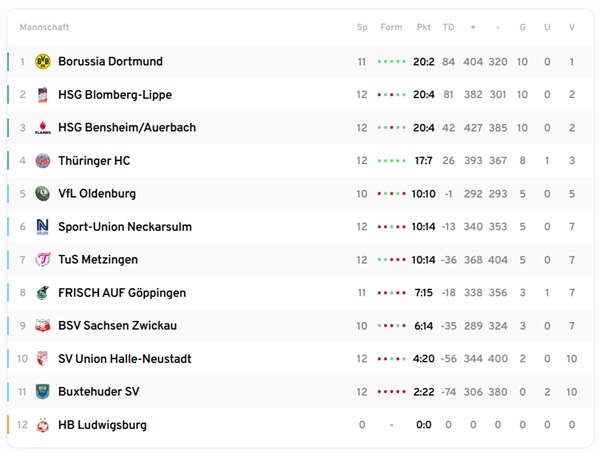Click the VfL Oldenburg green logo
The width and height of the screenshot is (600, 453).
[x=42, y=194]
